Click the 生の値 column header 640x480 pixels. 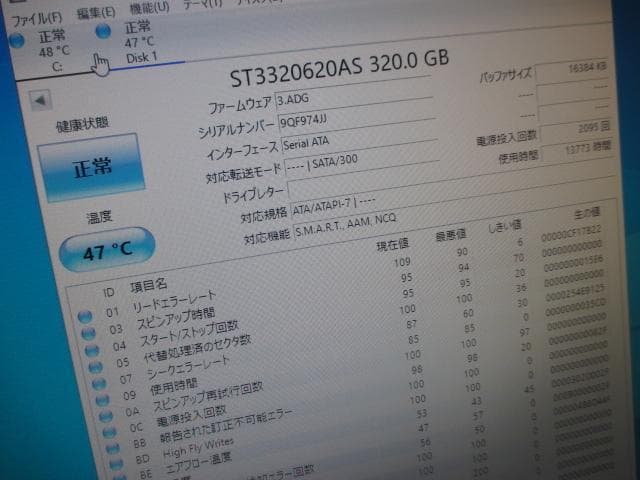tap(587, 213)
